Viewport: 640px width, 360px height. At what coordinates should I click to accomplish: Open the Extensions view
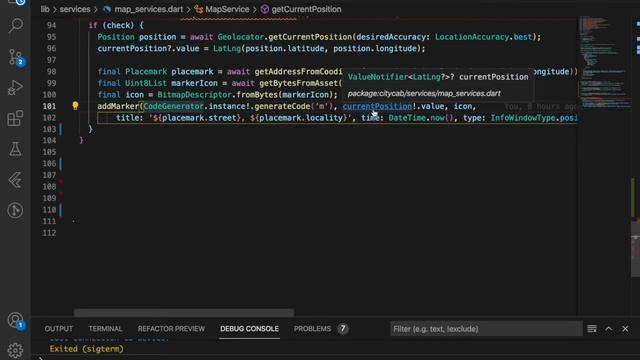tap(15, 118)
